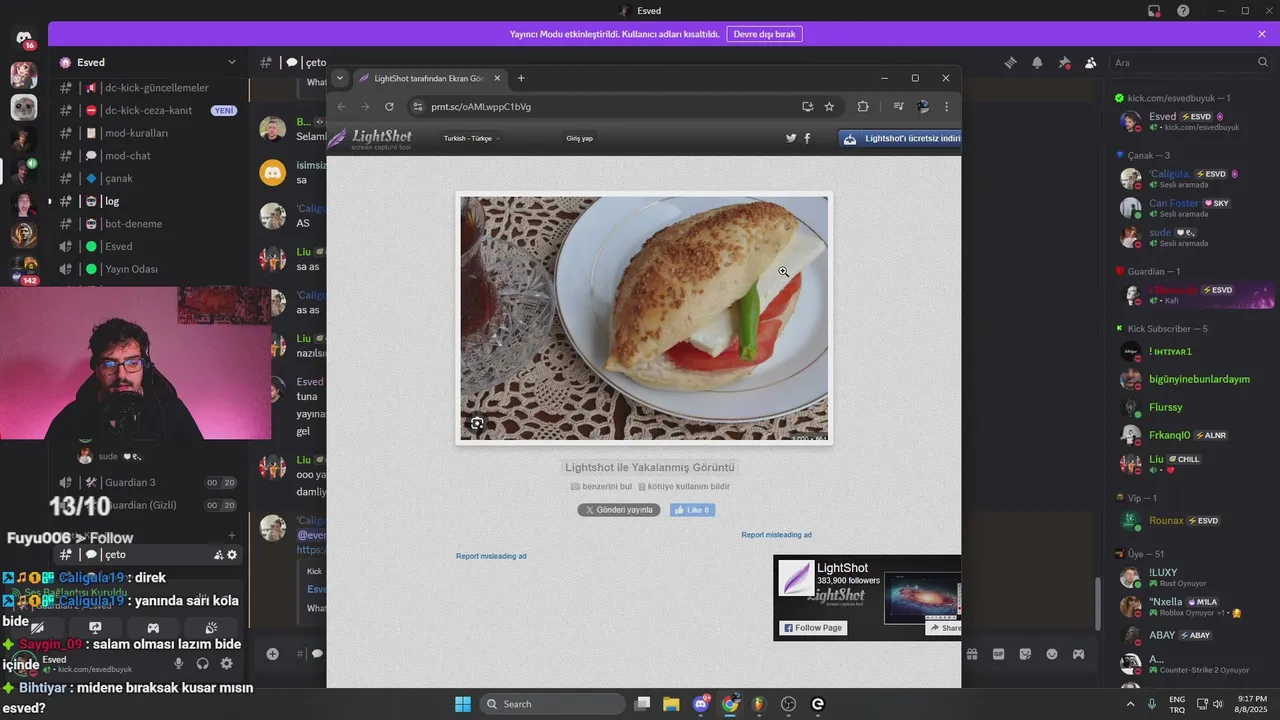The width and height of the screenshot is (1280, 720).
Task: Click 'benzerini bul' link
Action: pyautogui.click(x=601, y=486)
